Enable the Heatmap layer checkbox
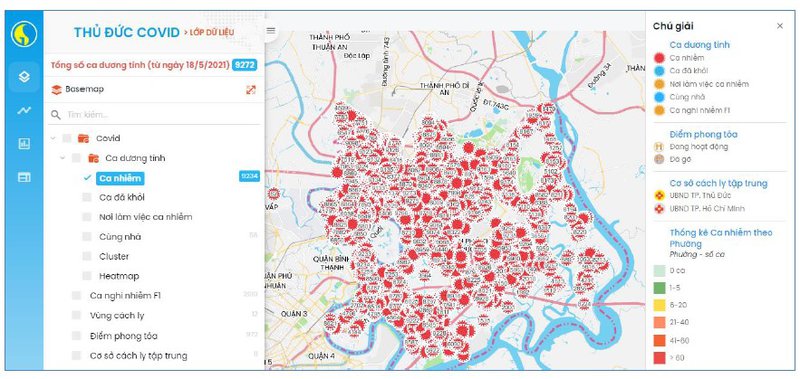The height and width of the screenshot is (379, 800). click(x=87, y=276)
